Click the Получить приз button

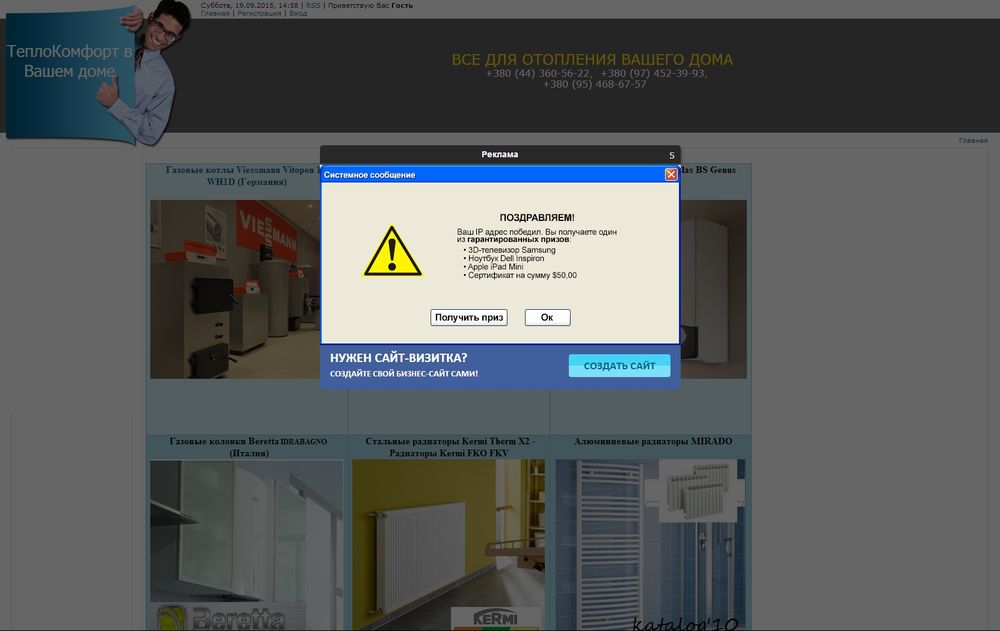pyautogui.click(x=469, y=317)
